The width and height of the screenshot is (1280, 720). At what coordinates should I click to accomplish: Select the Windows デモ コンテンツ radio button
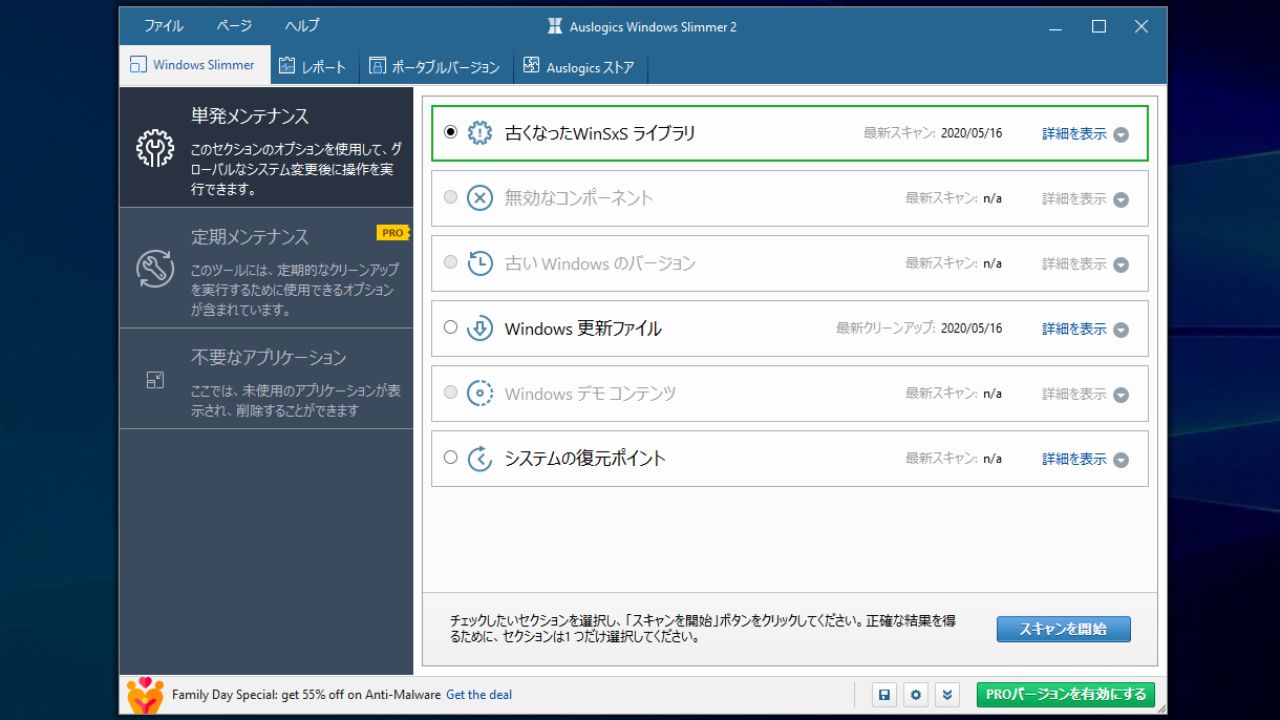[x=450, y=392]
